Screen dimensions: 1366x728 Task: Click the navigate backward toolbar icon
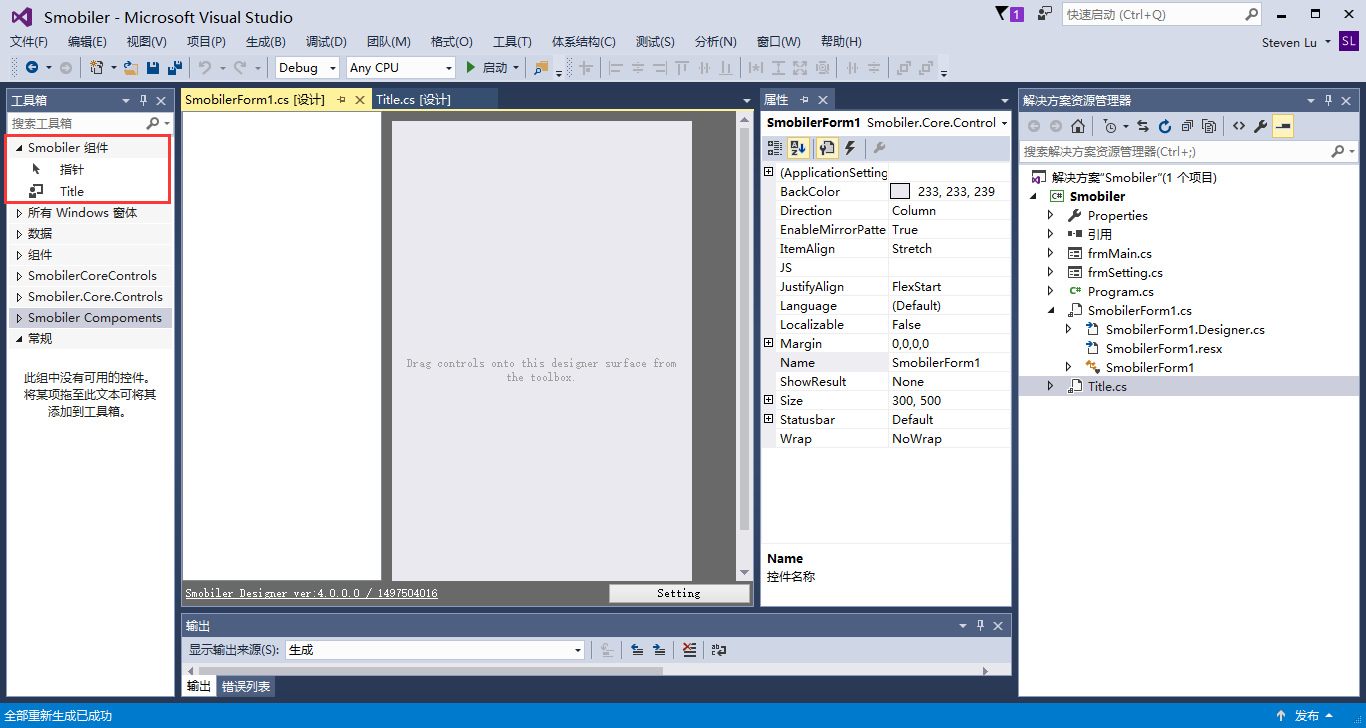tap(32, 67)
